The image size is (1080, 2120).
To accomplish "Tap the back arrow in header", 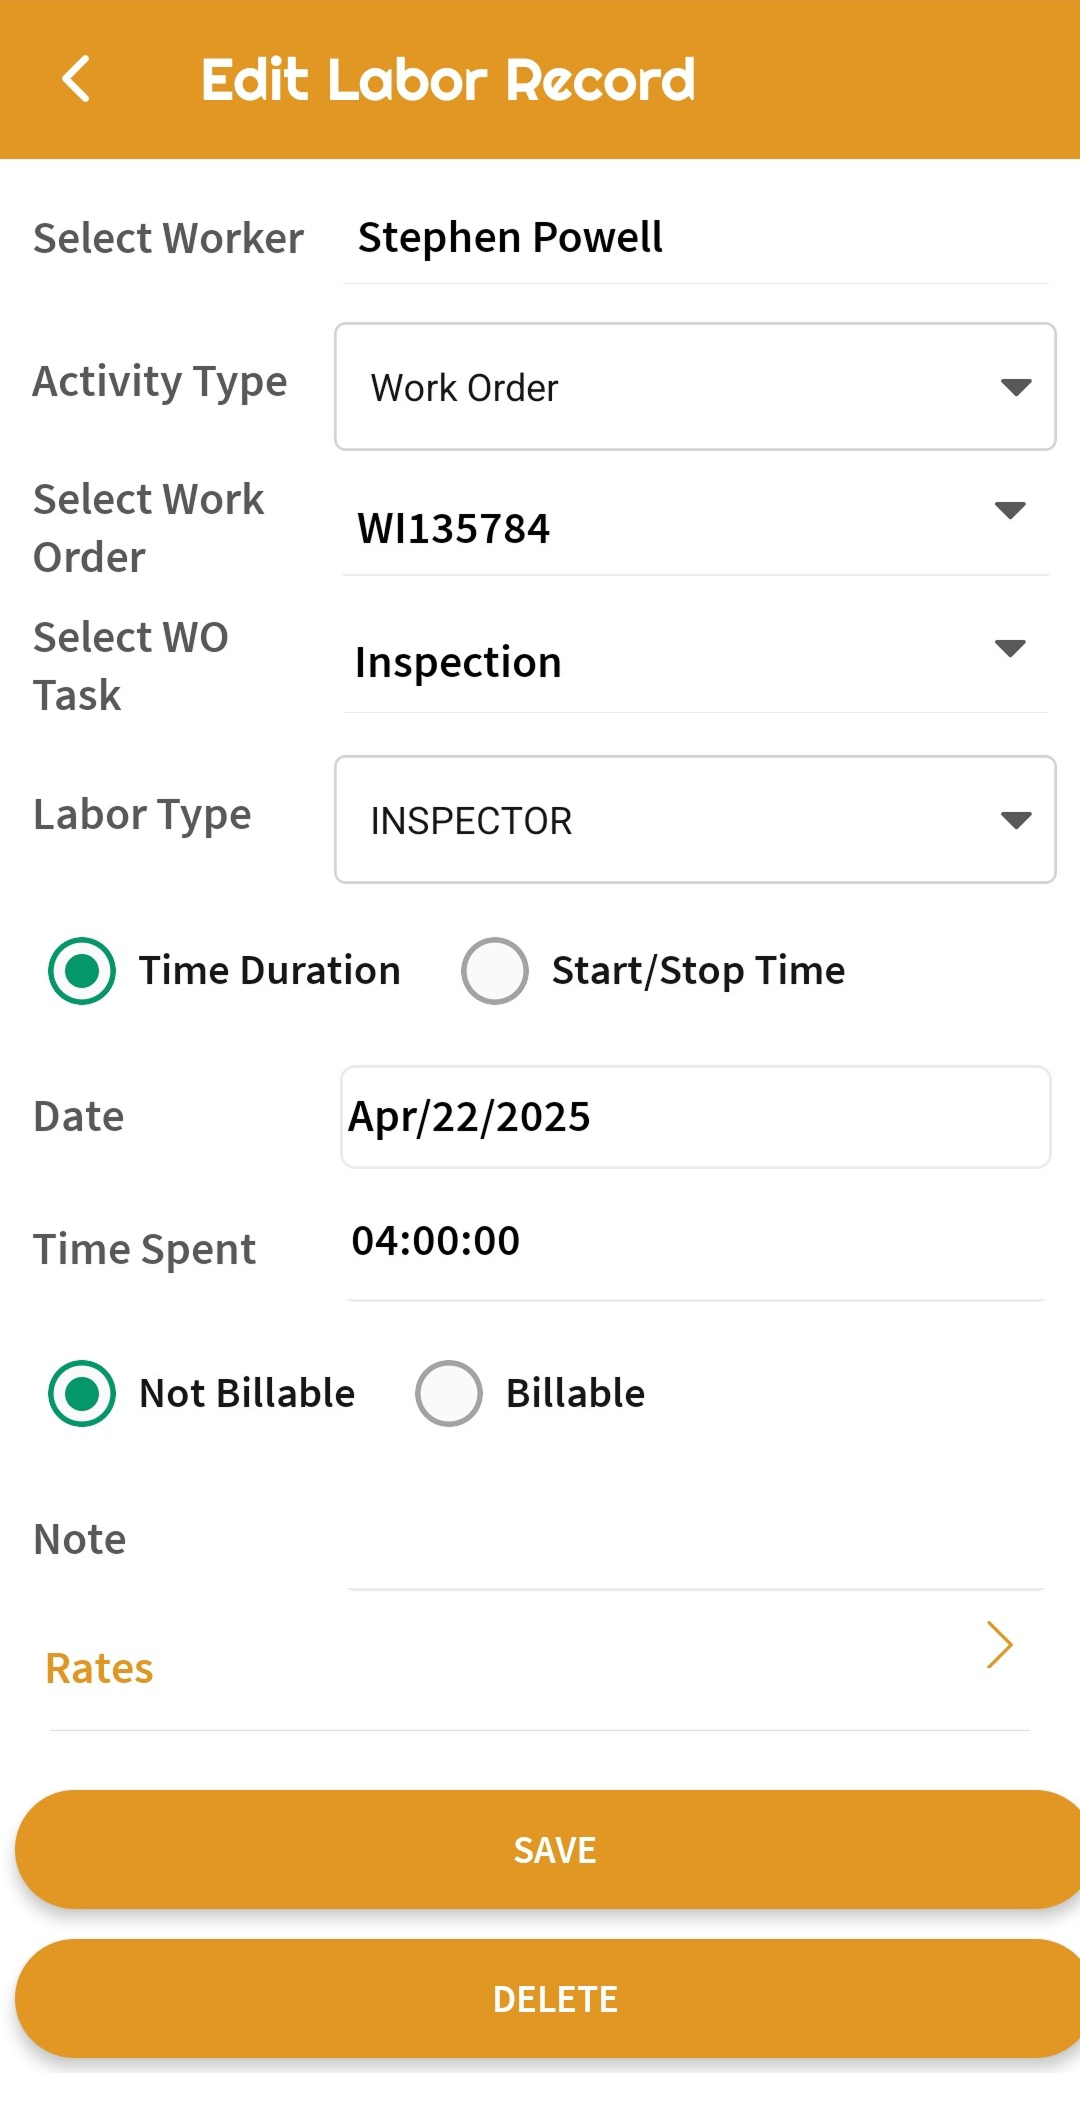I will click(x=76, y=79).
